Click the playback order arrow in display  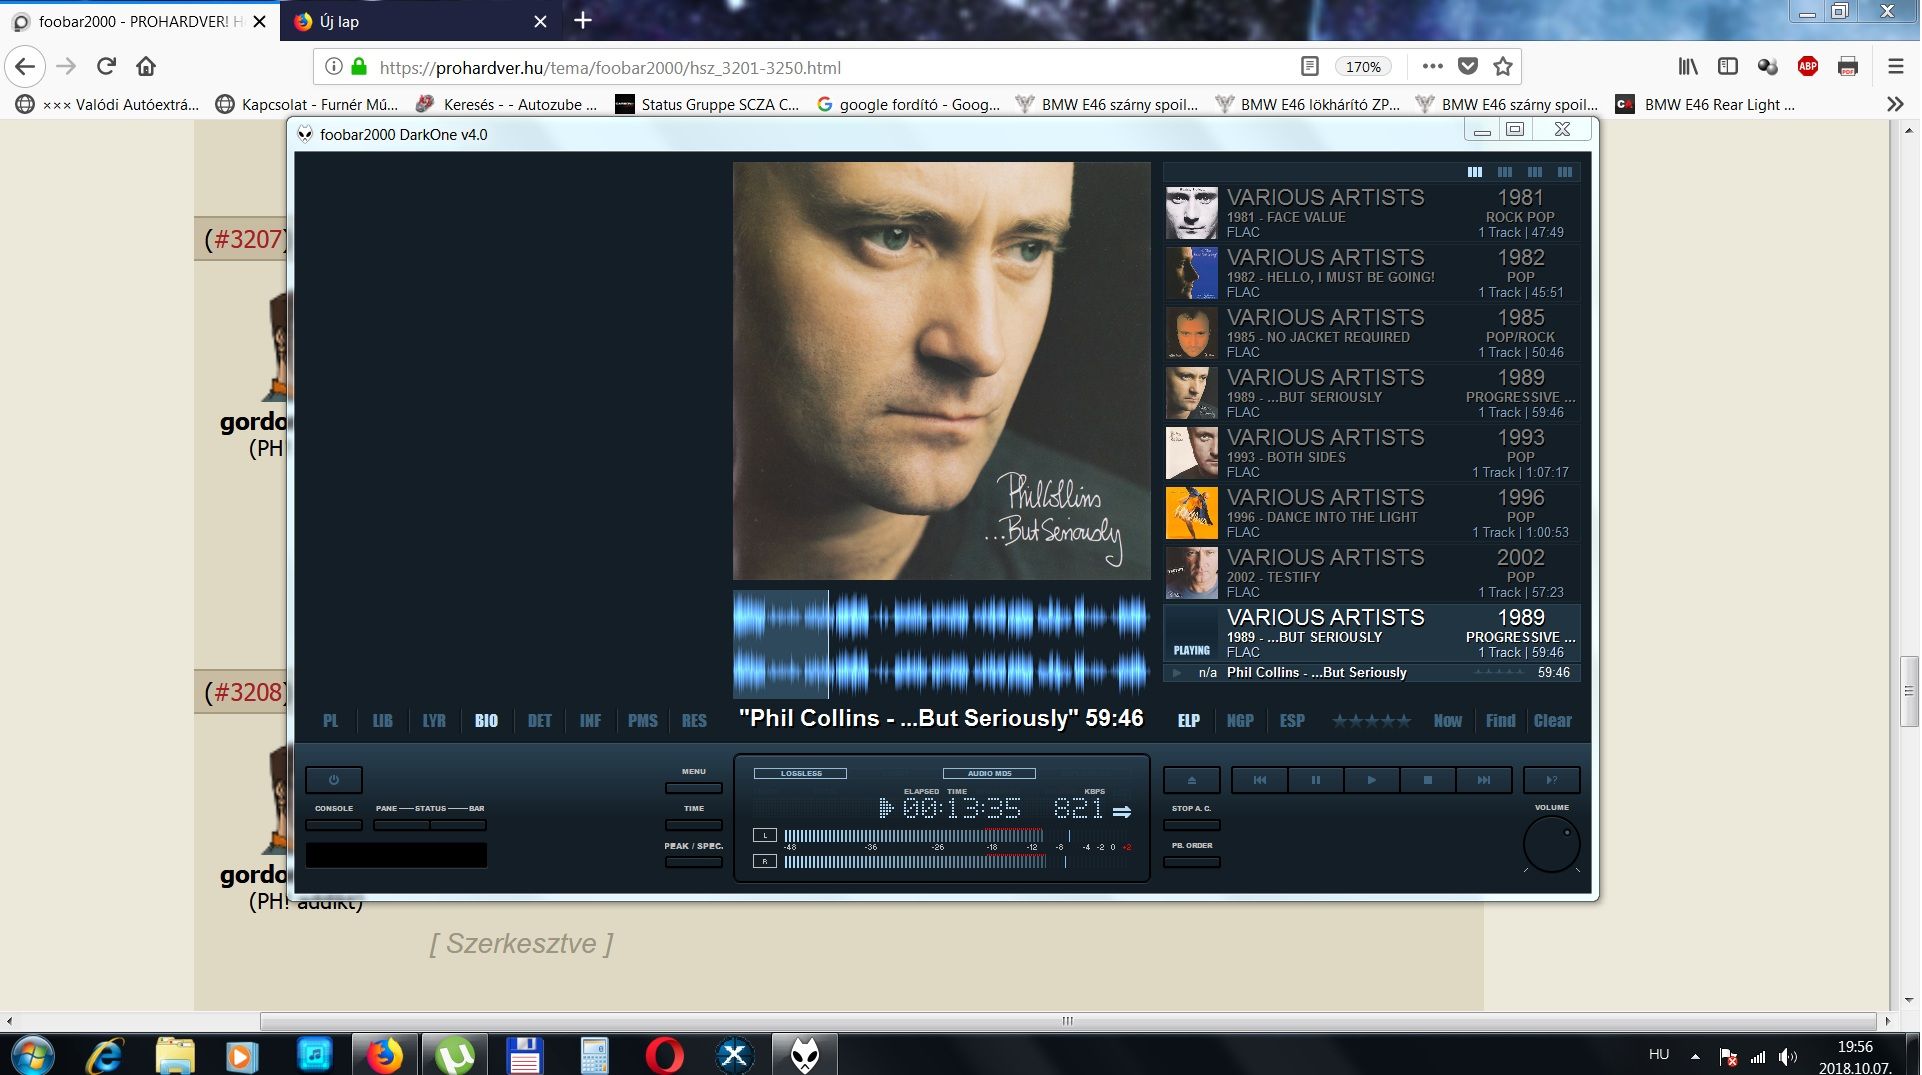click(x=1122, y=812)
